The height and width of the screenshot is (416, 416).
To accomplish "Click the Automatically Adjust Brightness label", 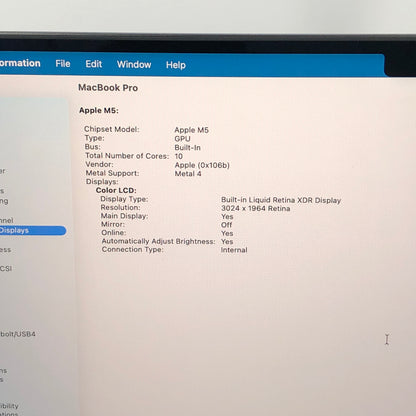I will click(158, 241).
